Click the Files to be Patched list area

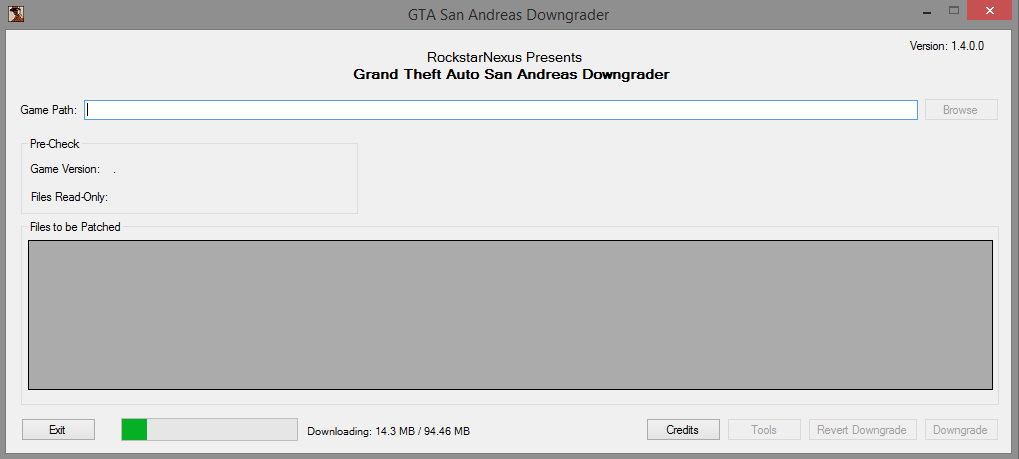(510, 315)
